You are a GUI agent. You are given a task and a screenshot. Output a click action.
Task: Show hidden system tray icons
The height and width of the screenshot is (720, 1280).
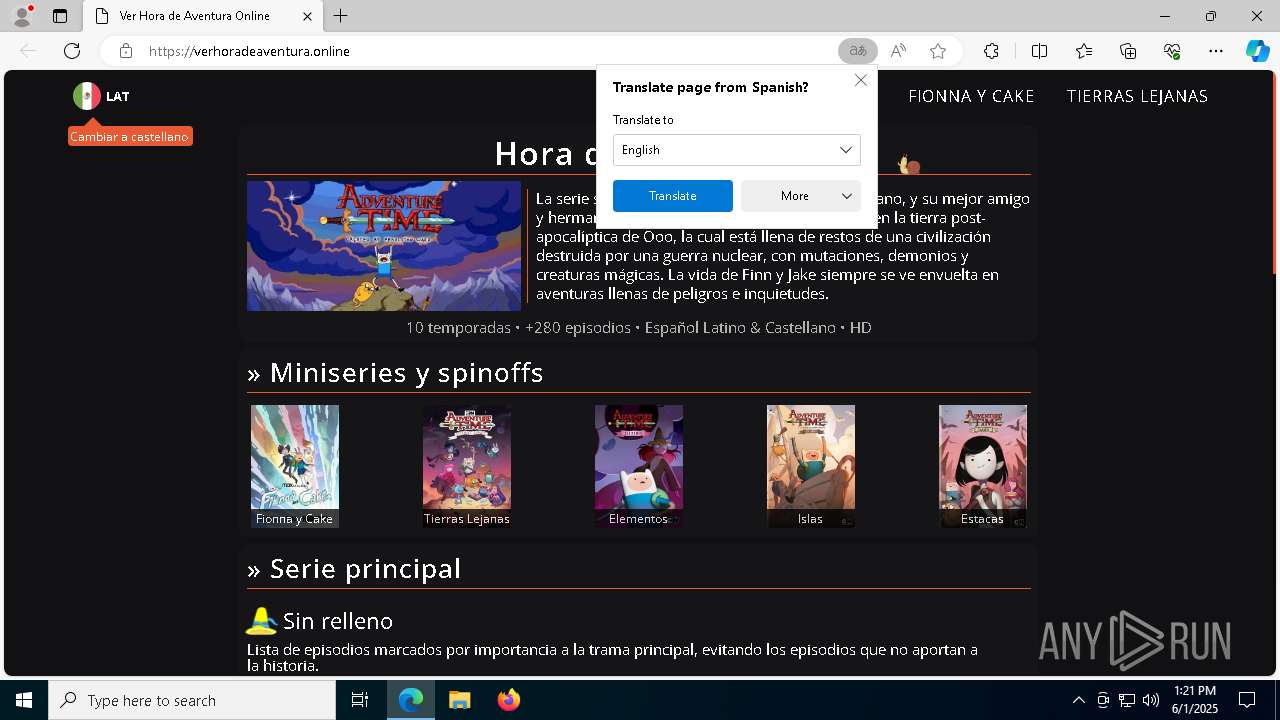(1078, 700)
